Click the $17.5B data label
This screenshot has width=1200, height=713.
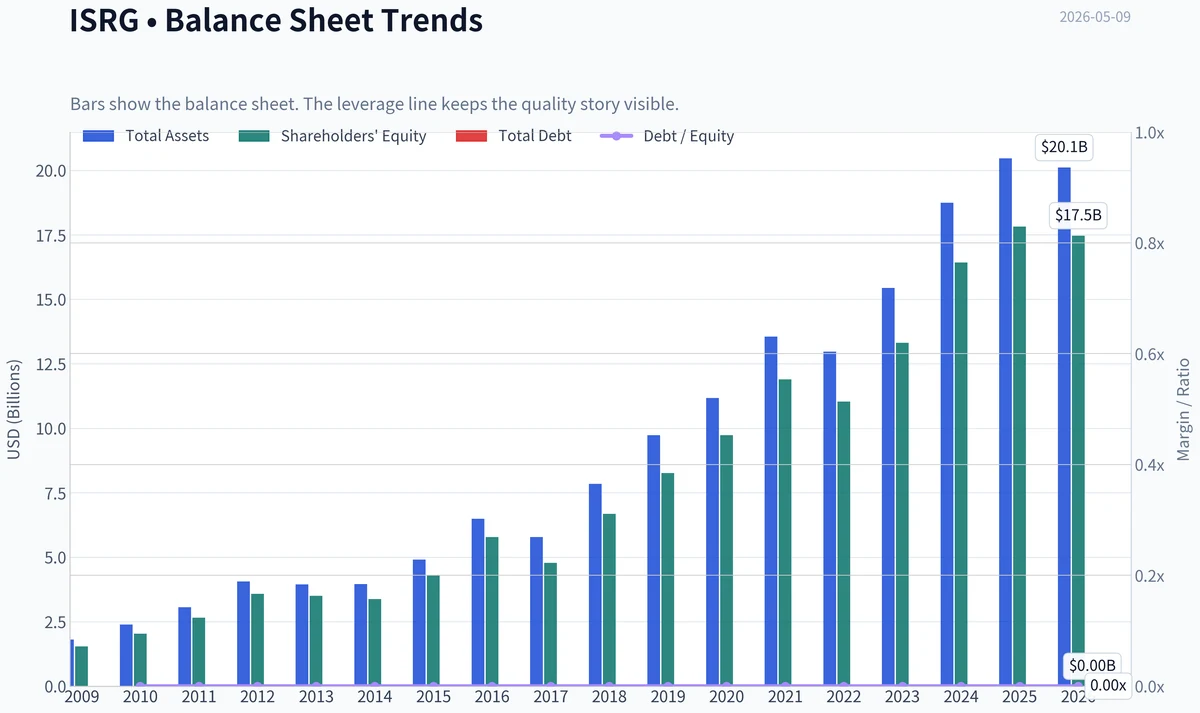pyautogui.click(x=1078, y=215)
